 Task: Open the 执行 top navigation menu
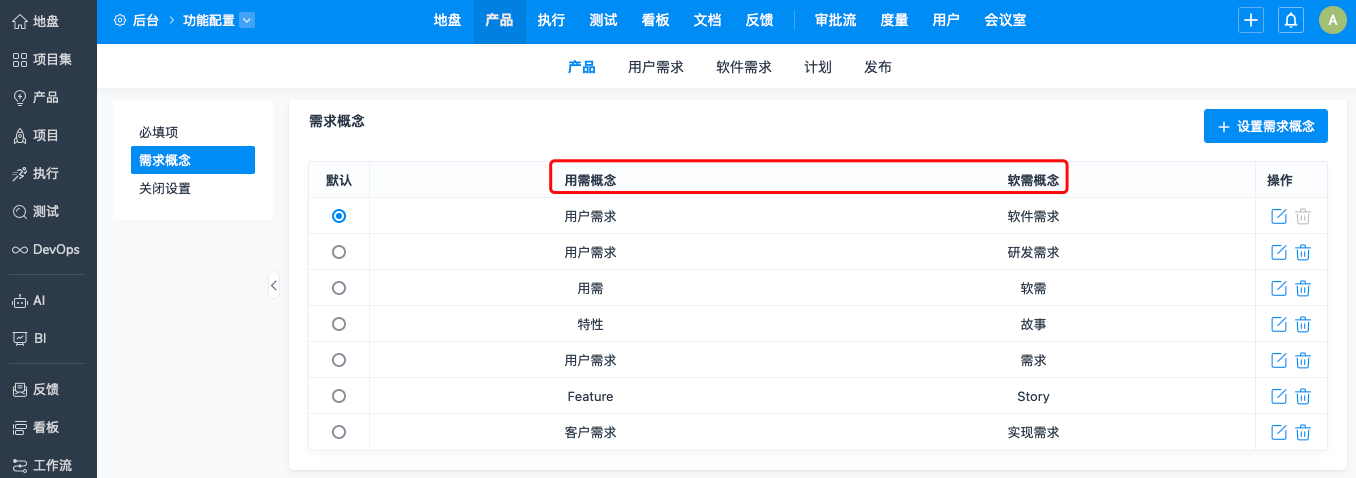click(x=551, y=20)
